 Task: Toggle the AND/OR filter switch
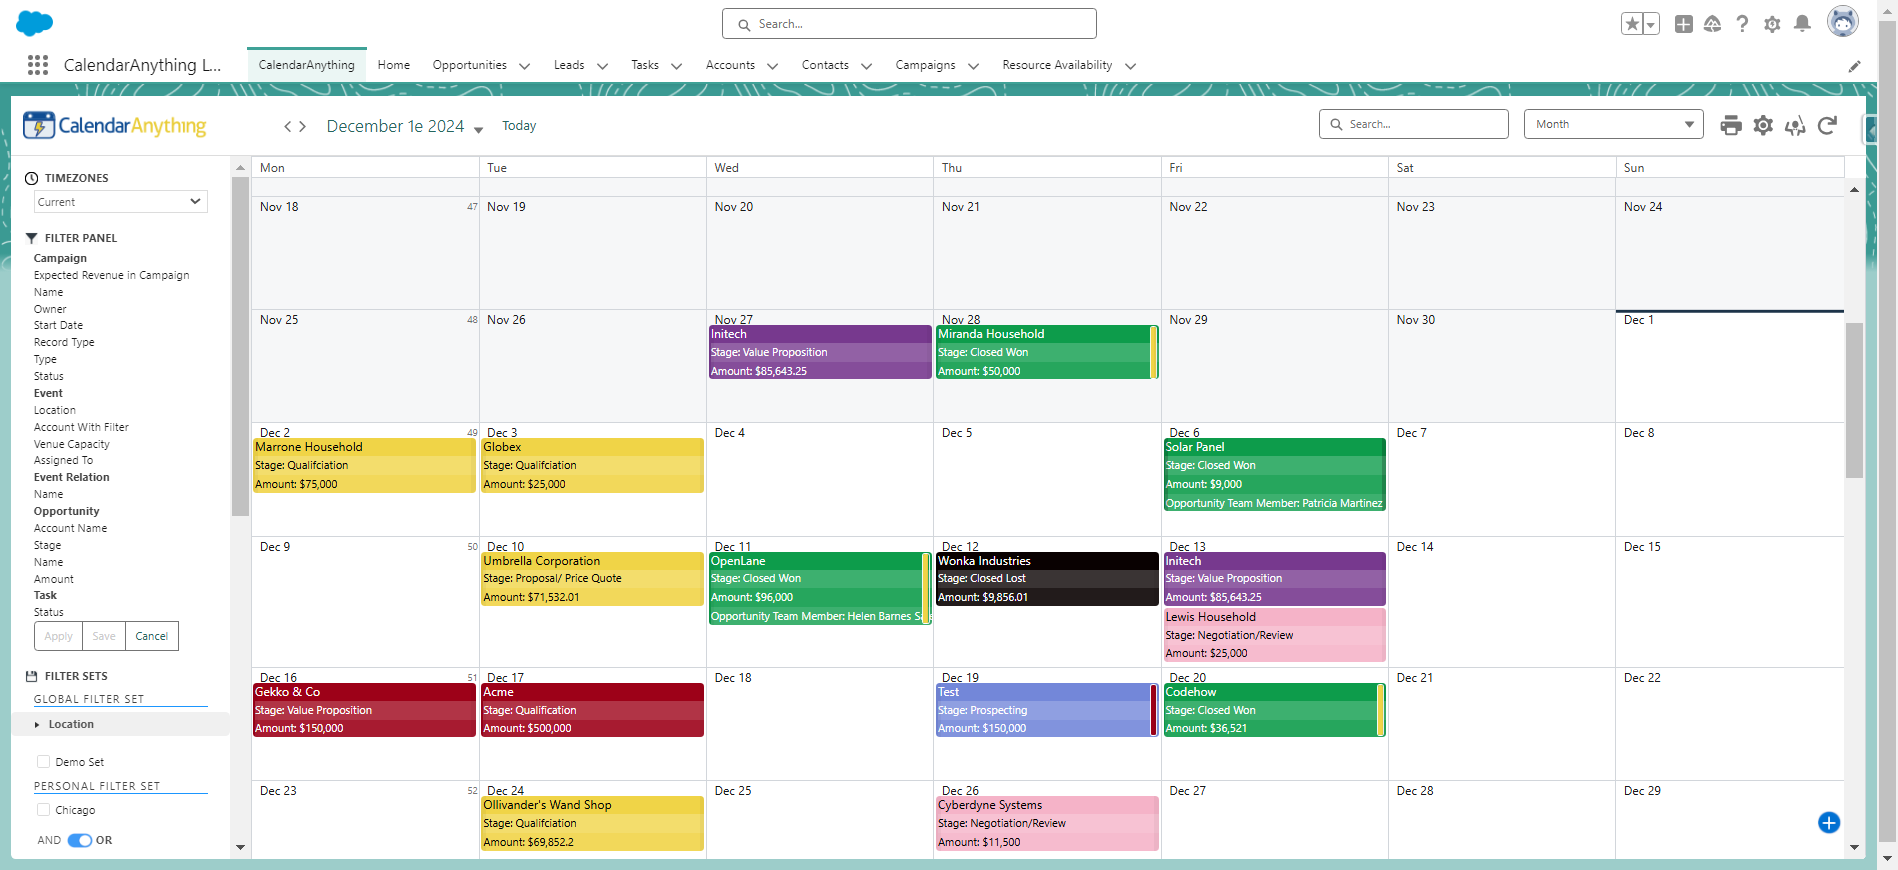(x=80, y=840)
